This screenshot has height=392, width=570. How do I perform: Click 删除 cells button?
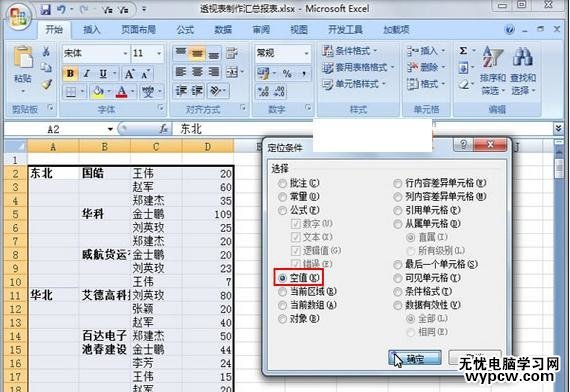(426, 67)
